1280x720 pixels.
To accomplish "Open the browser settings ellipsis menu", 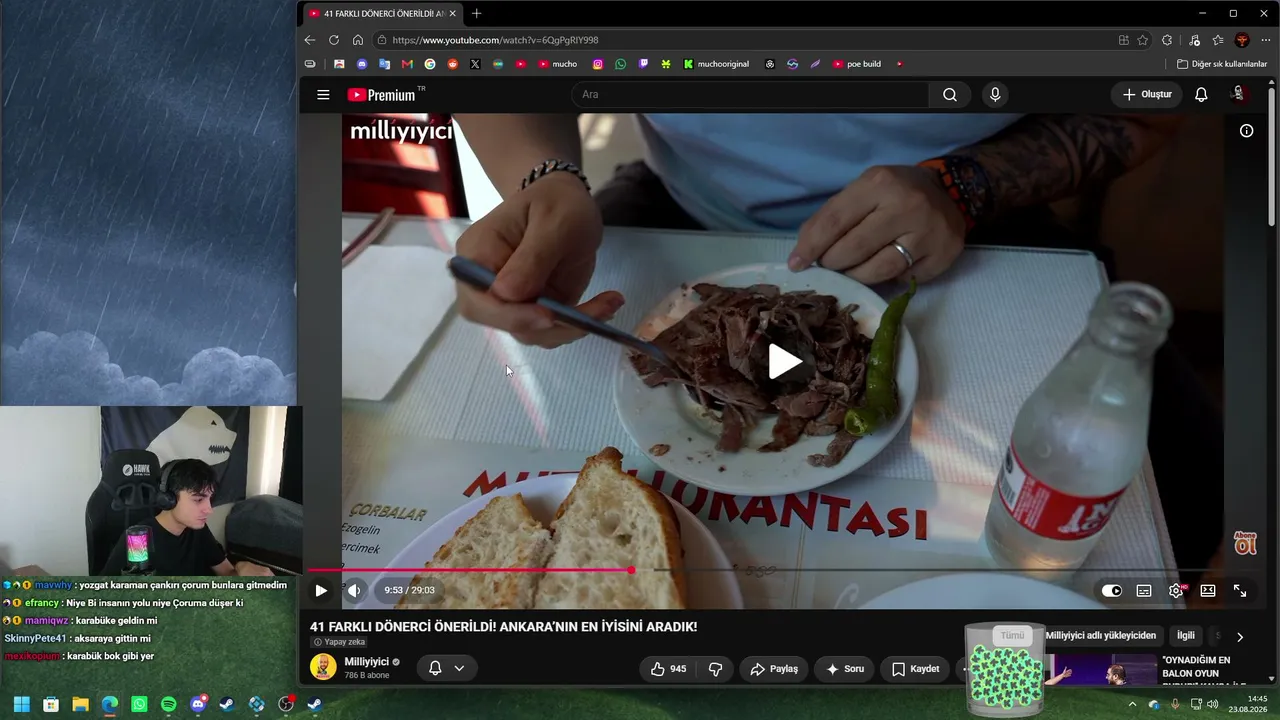I will tap(1267, 40).
